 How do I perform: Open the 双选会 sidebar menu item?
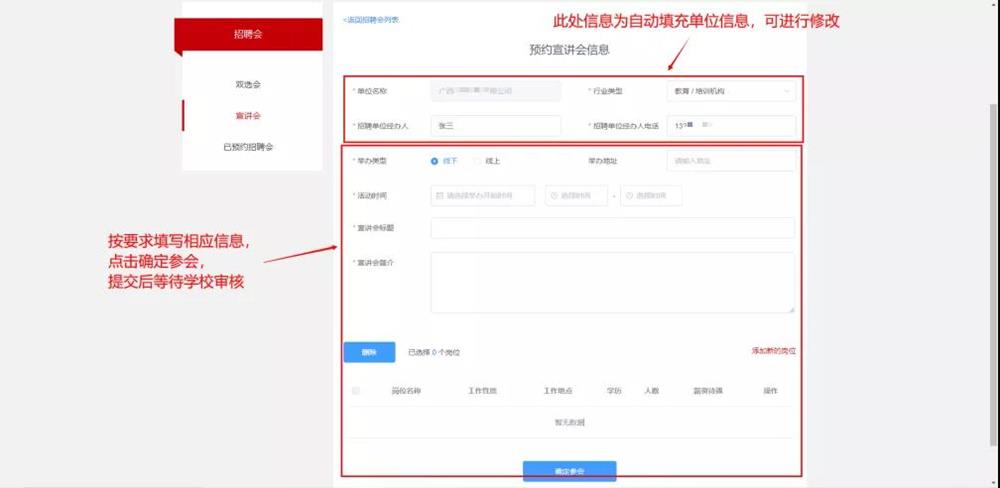tap(248, 84)
